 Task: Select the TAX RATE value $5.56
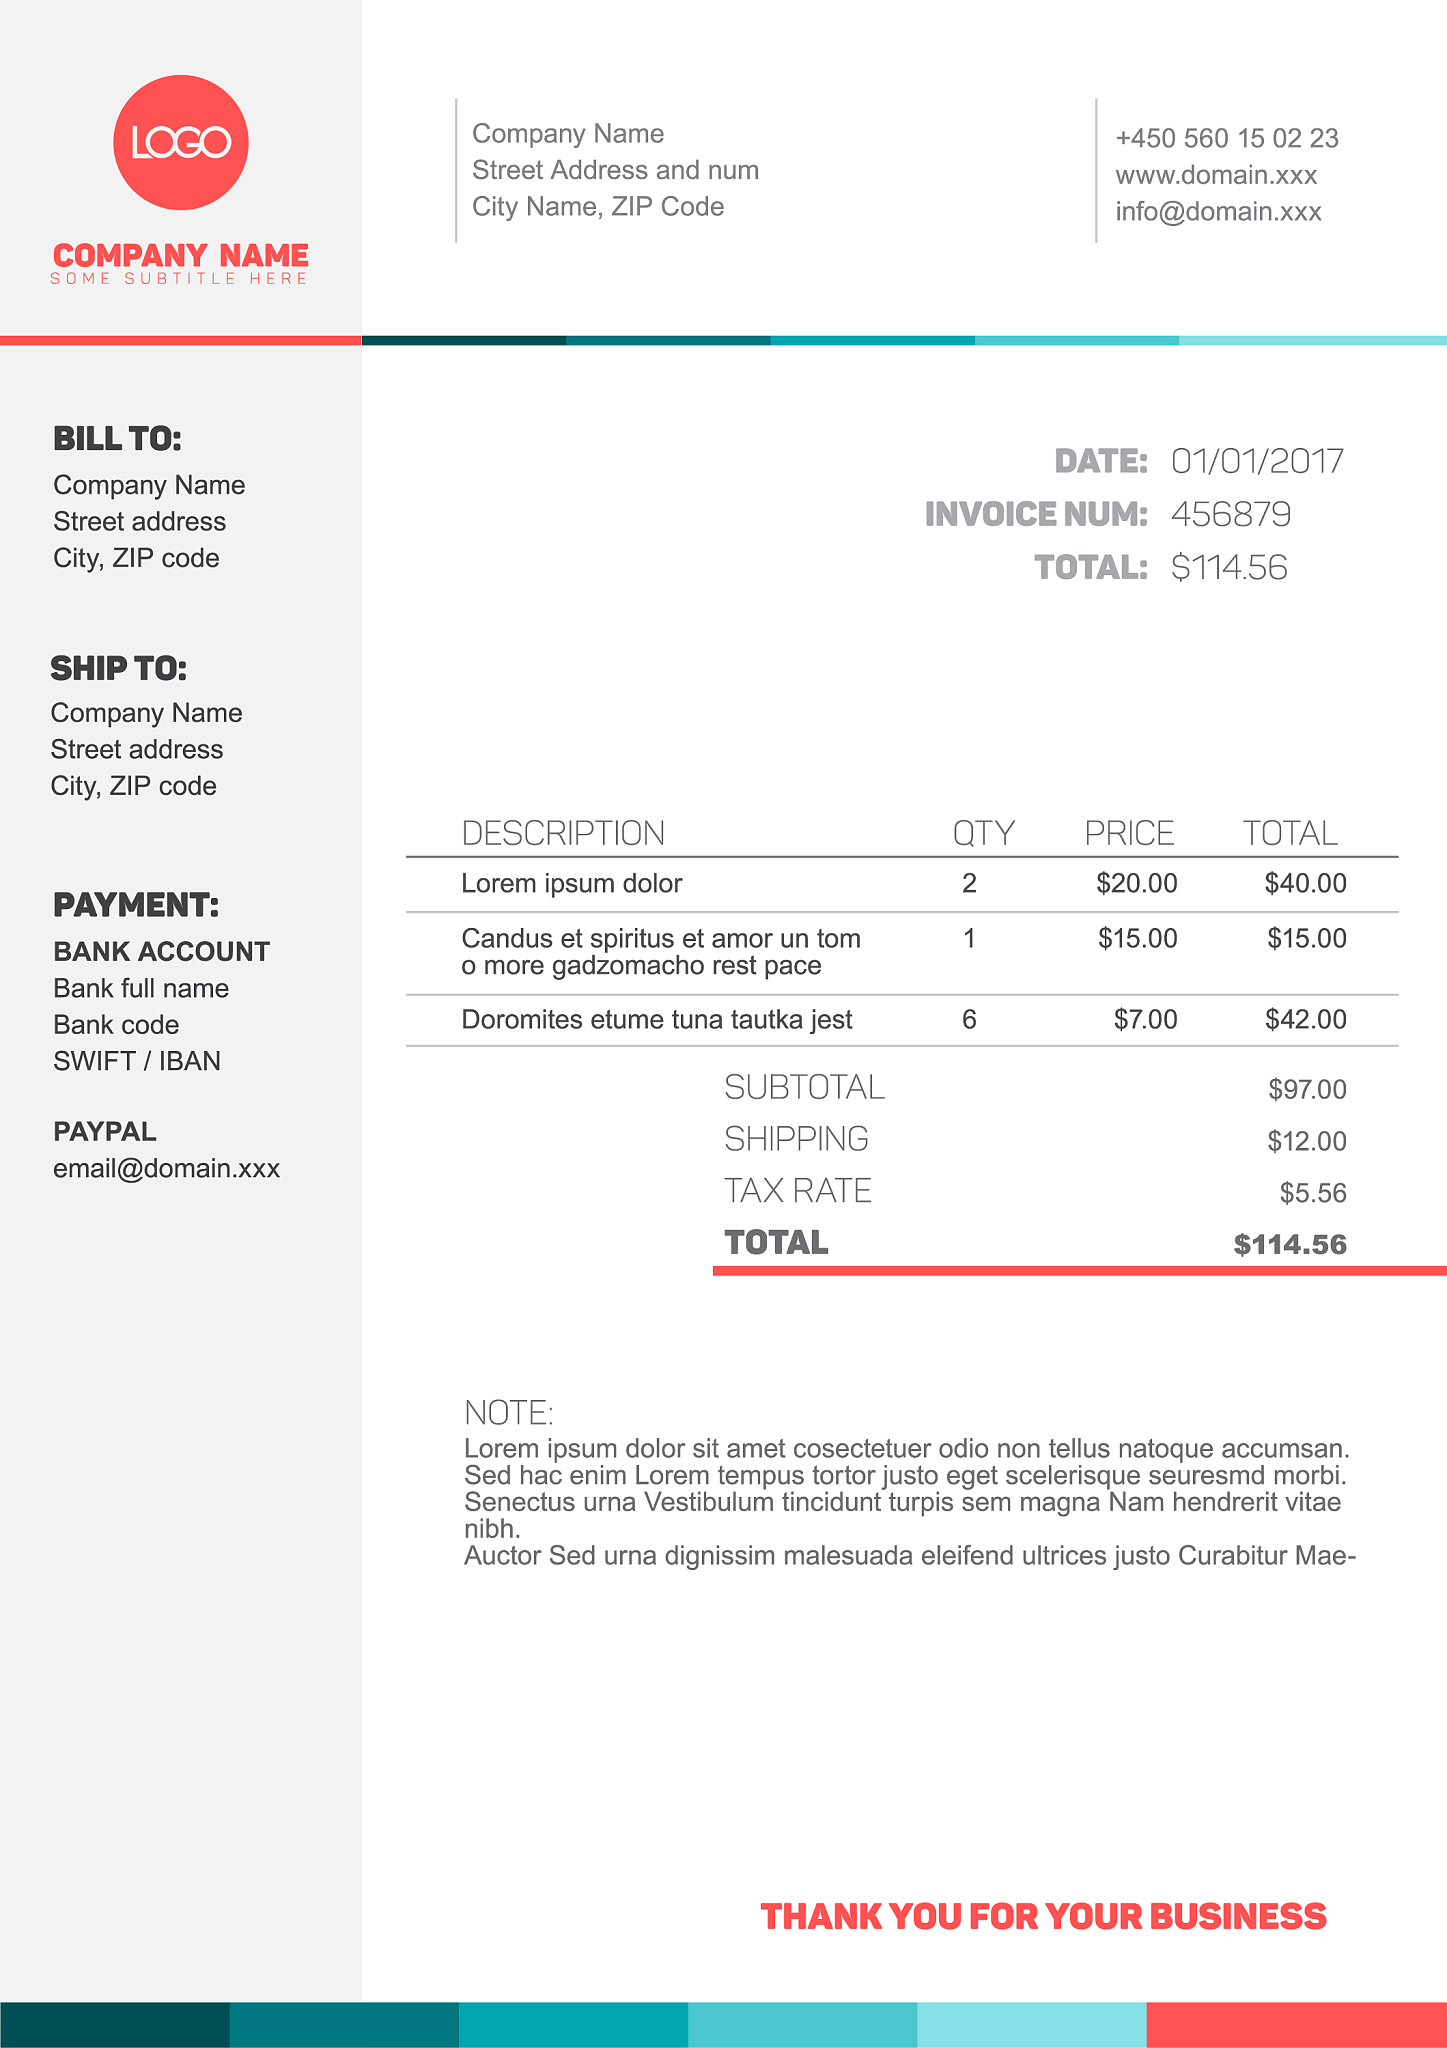(x=1312, y=1193)
